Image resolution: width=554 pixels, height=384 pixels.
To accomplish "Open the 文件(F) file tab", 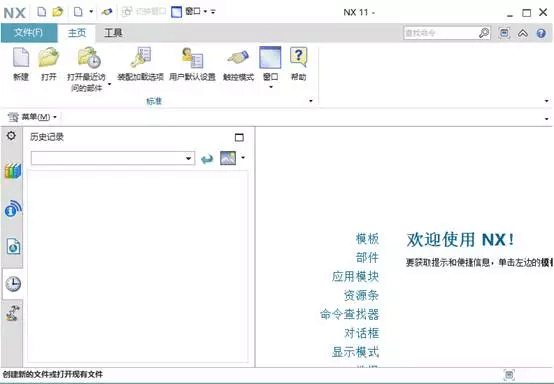I will click(x=29, y=33).
